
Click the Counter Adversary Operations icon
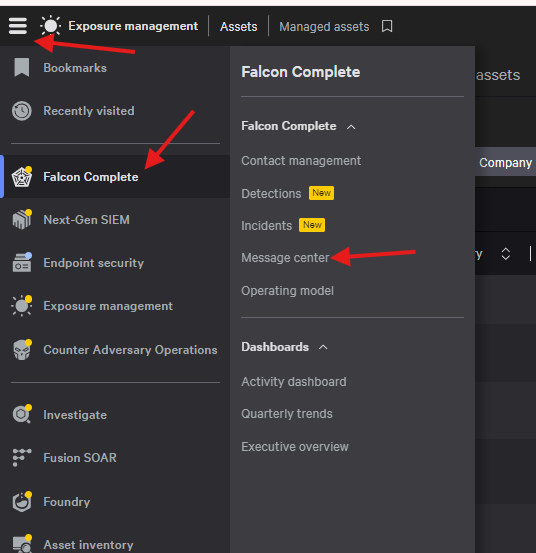pyautogui.click(x=22, y=350)
